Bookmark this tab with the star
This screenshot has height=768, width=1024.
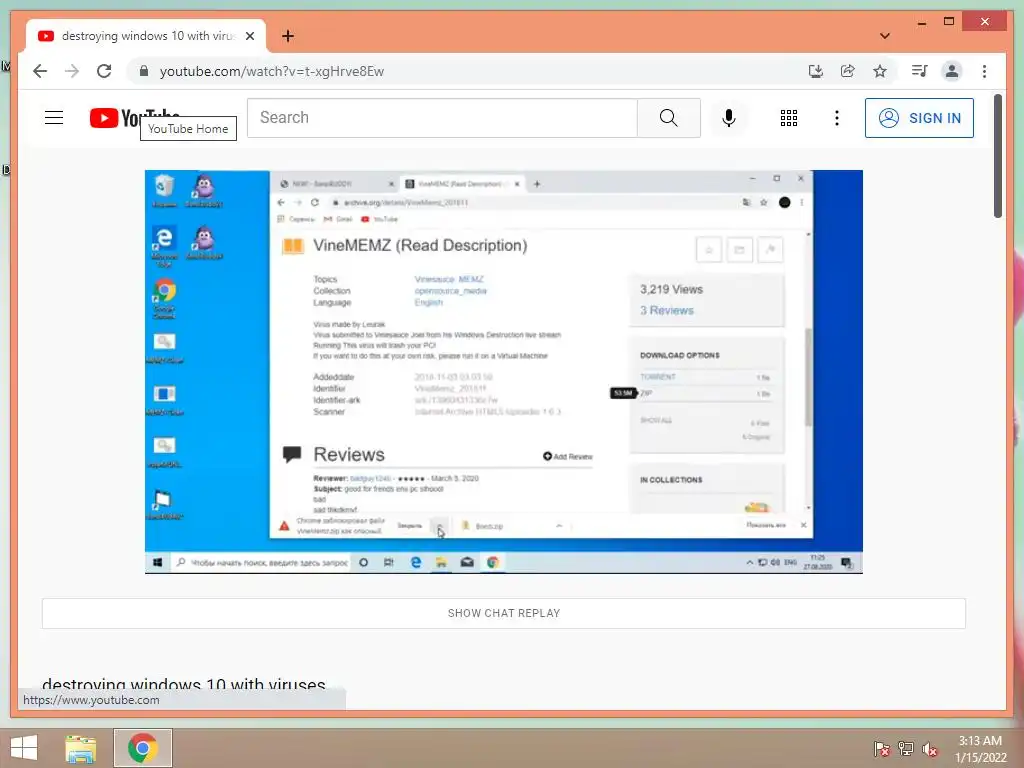(880, 71)
